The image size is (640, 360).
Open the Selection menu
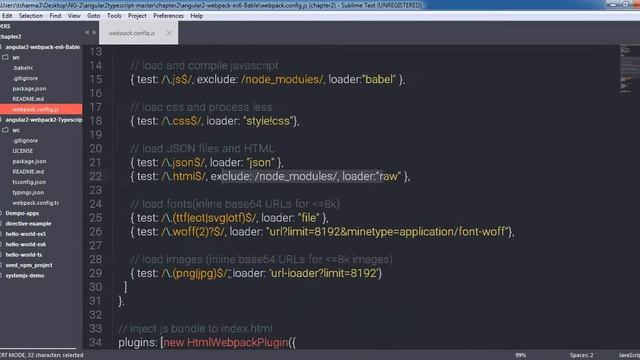click(x=31, y=16)
